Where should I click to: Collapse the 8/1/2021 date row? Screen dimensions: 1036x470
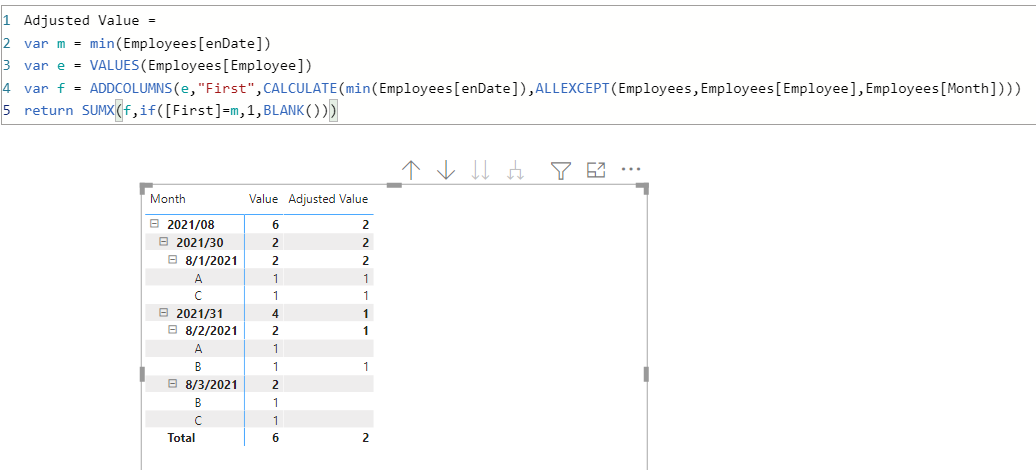coord(173,260)
